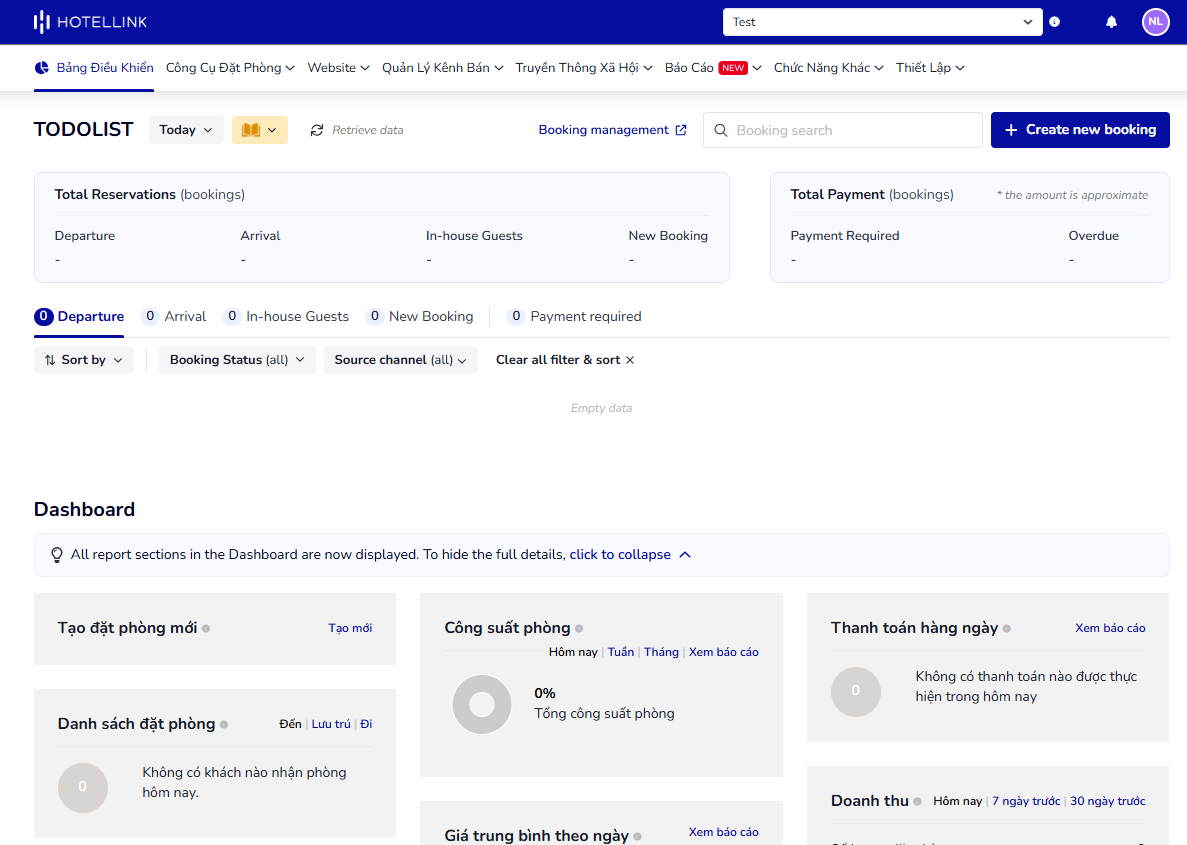The width and height of the screenshot is (1187, 845).
Task: Click the X icon of Clear all filter
Action: click(630, 360)
